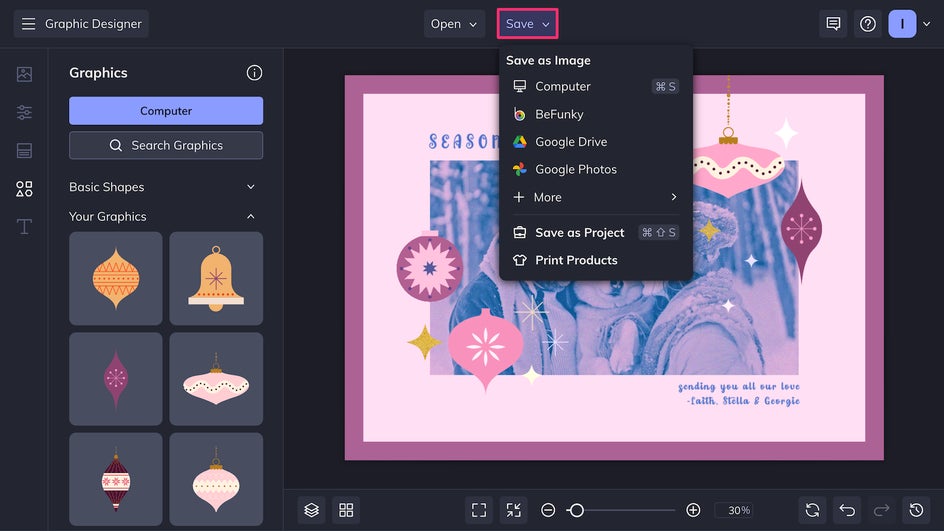The height and width of the screenshot is (531, 944).
Task: Add the pale pink round ornament graphic
Action: tap(216, 479)
